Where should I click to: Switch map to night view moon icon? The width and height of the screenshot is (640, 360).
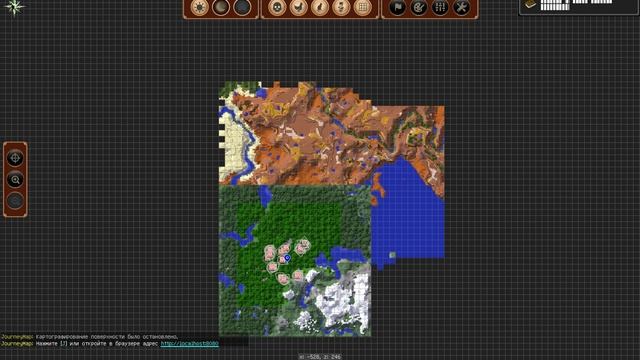(x=221, y=7)
